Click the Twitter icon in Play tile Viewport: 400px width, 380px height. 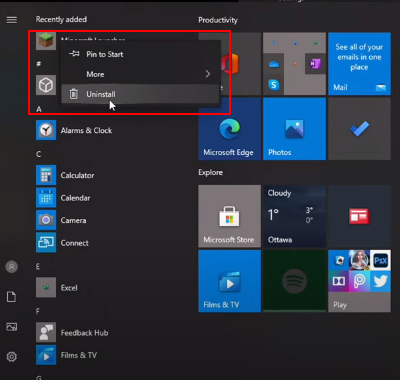point(380,281)
